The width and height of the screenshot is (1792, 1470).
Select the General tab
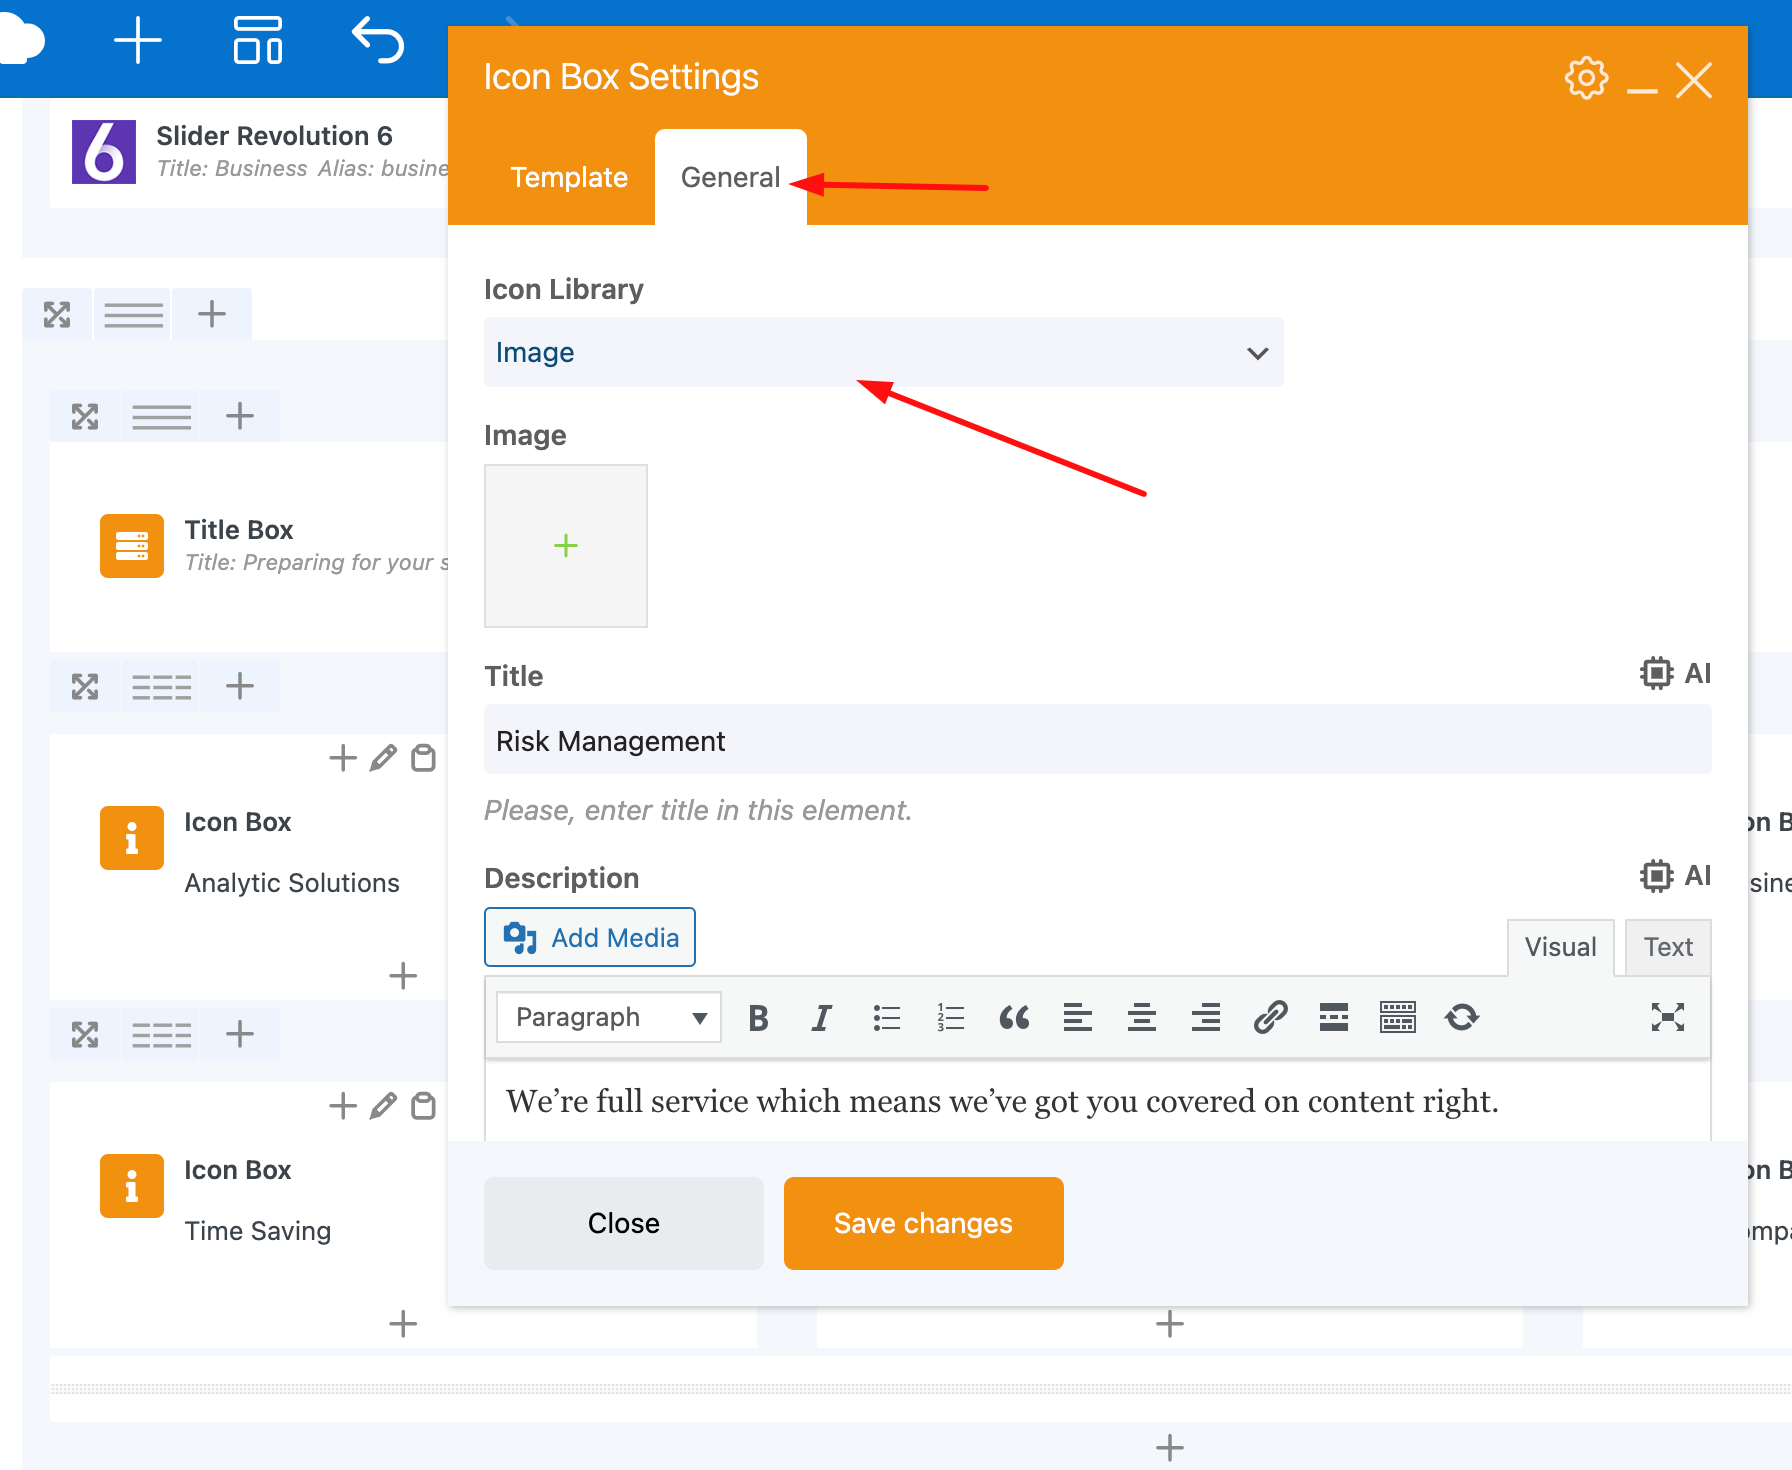pos(730,177)
